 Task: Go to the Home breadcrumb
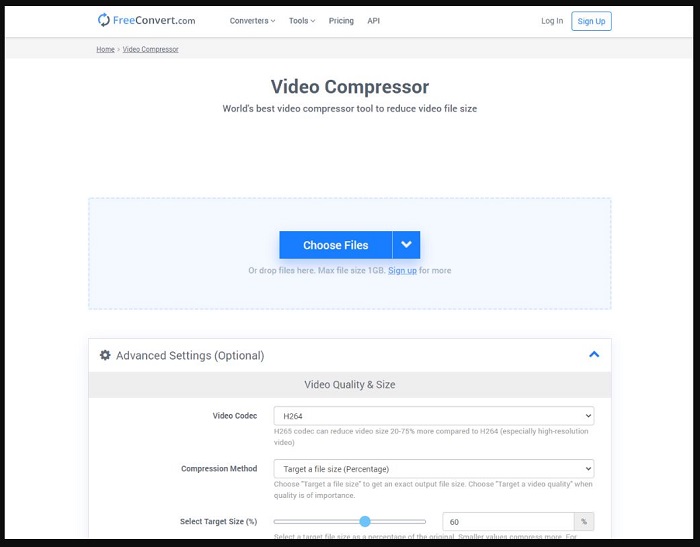[x=105, y=49]
